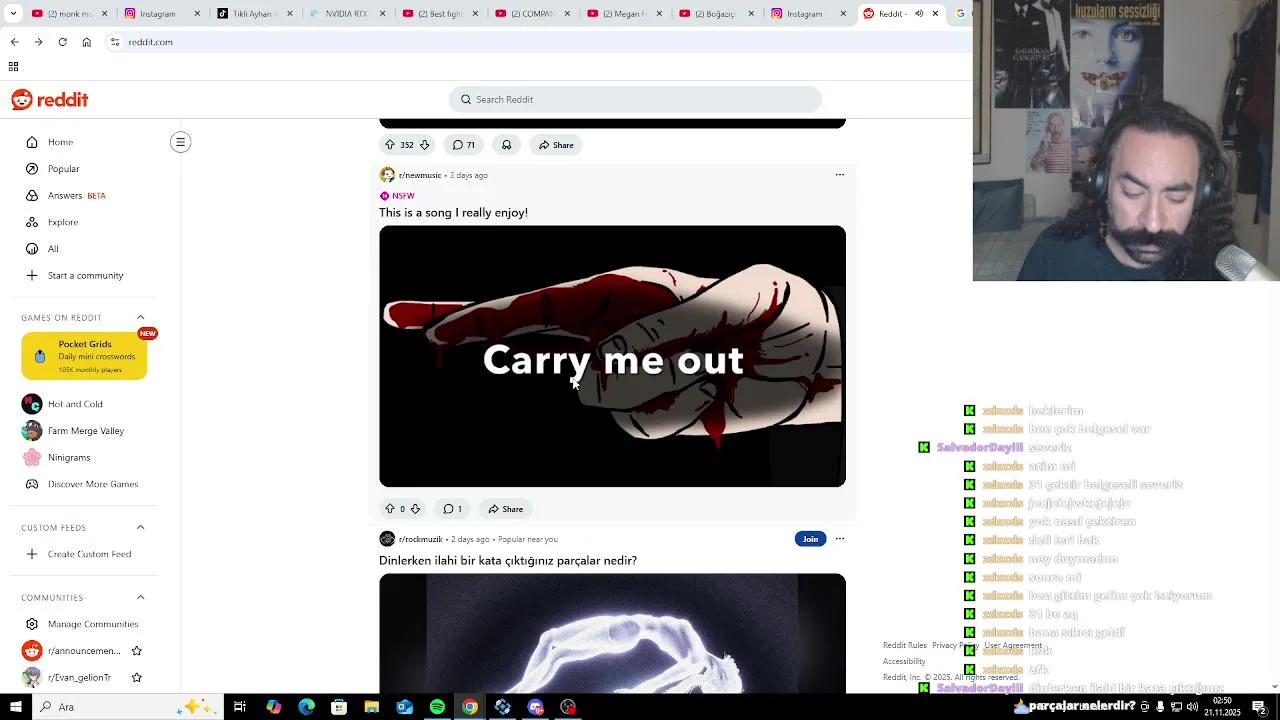Click Create Custom Feed
The height and width of the screenshot is (720, 1280).
click(x=90, y=554)
